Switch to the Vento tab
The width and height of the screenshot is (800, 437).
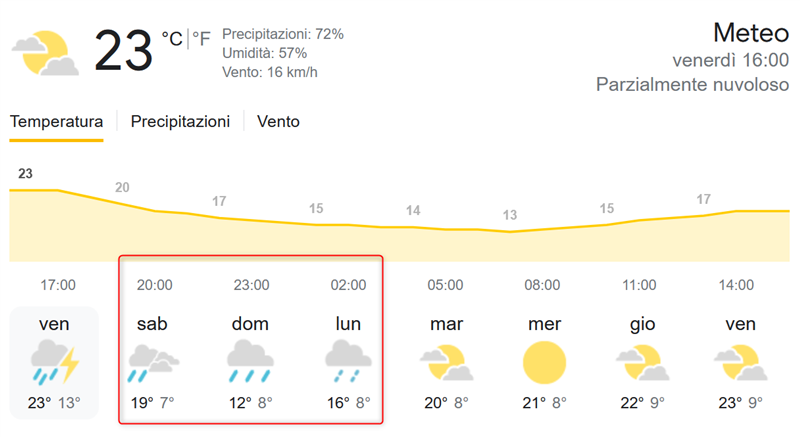(278, 121)
